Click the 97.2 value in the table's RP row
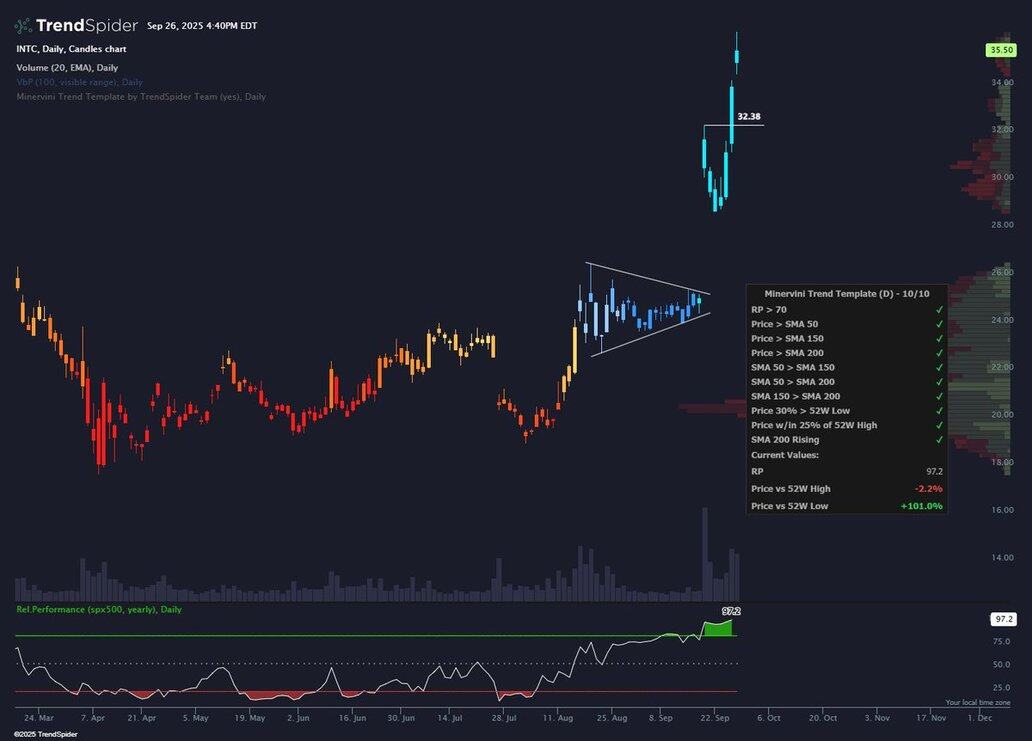The height and width of the screenshot is (741, 1032). tap(935, 472)
